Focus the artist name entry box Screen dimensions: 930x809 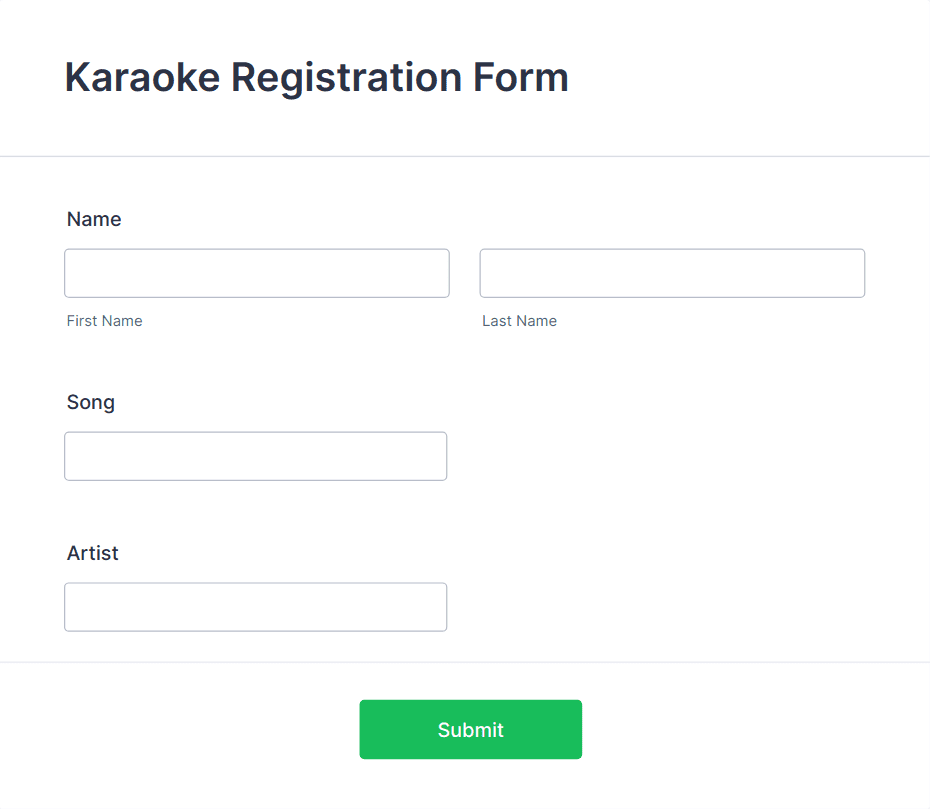click(255, 606)
